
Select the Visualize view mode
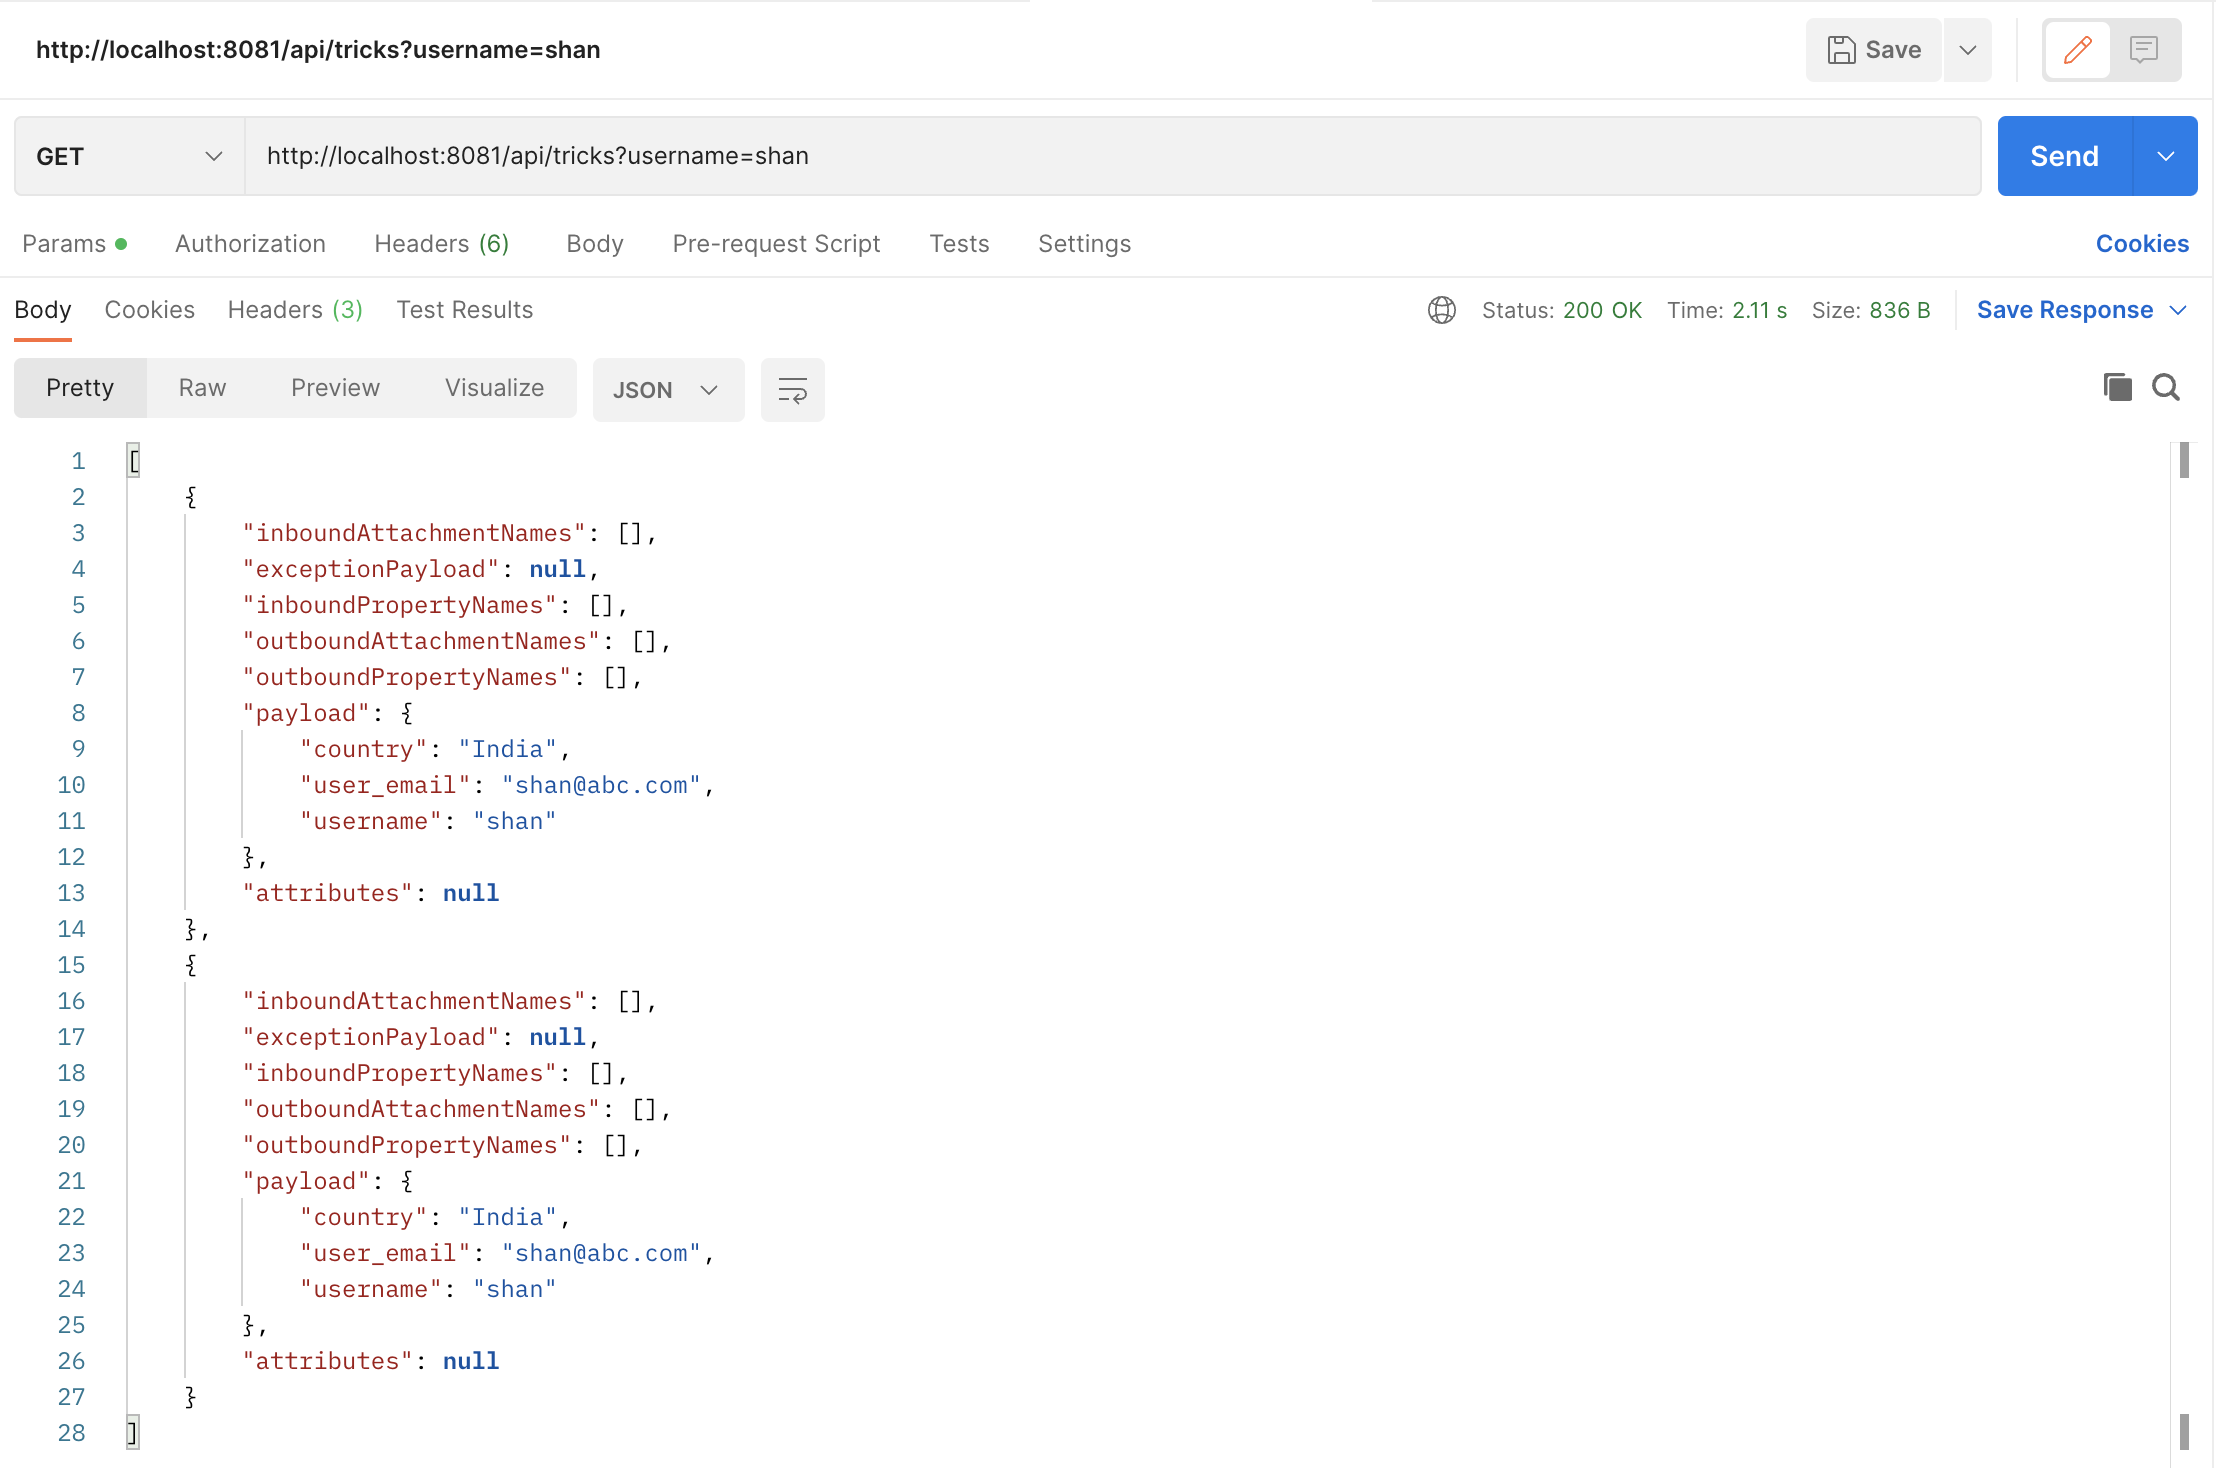tap(494, 388)
